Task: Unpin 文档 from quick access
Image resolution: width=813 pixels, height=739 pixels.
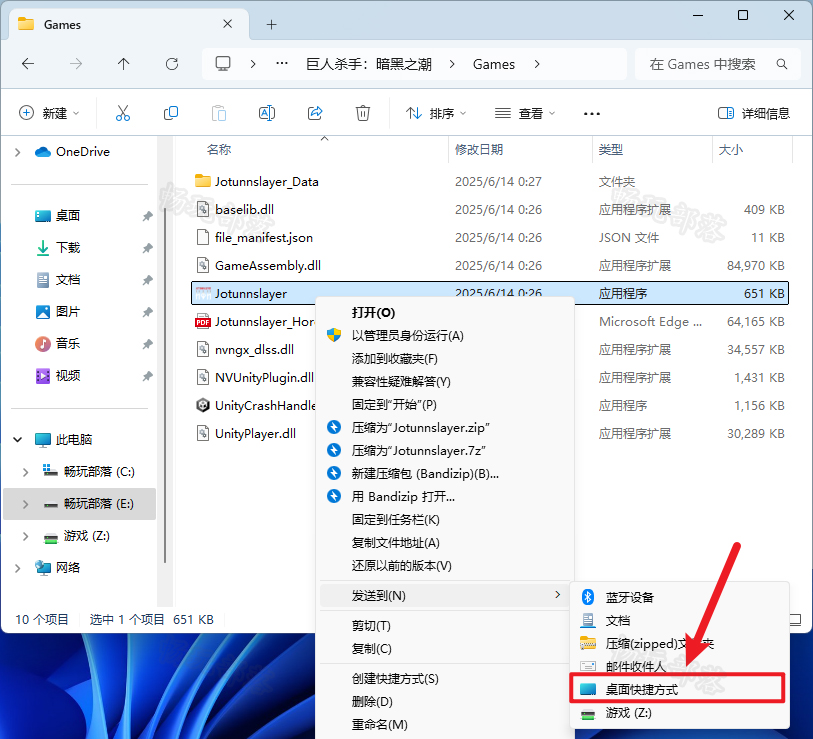Action: pos(148,280)
